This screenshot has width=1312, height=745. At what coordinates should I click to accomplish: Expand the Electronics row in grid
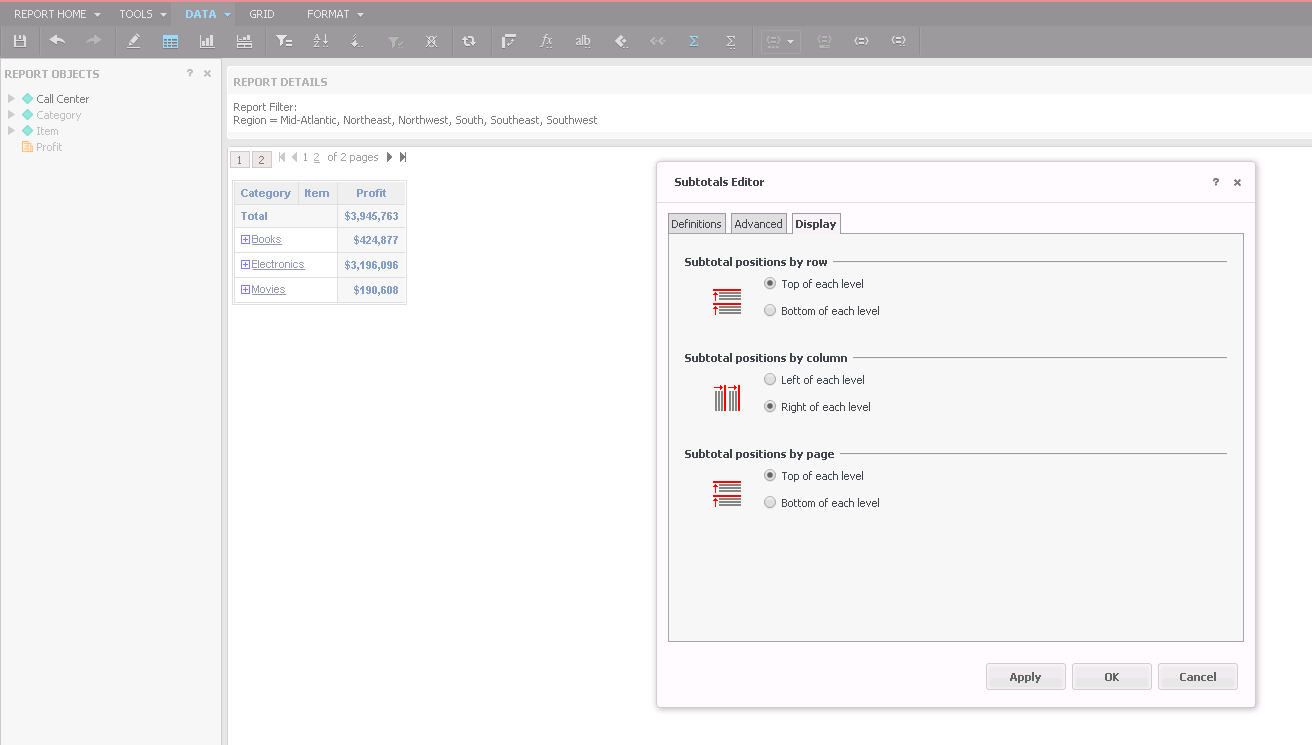[x=245, y=265]
